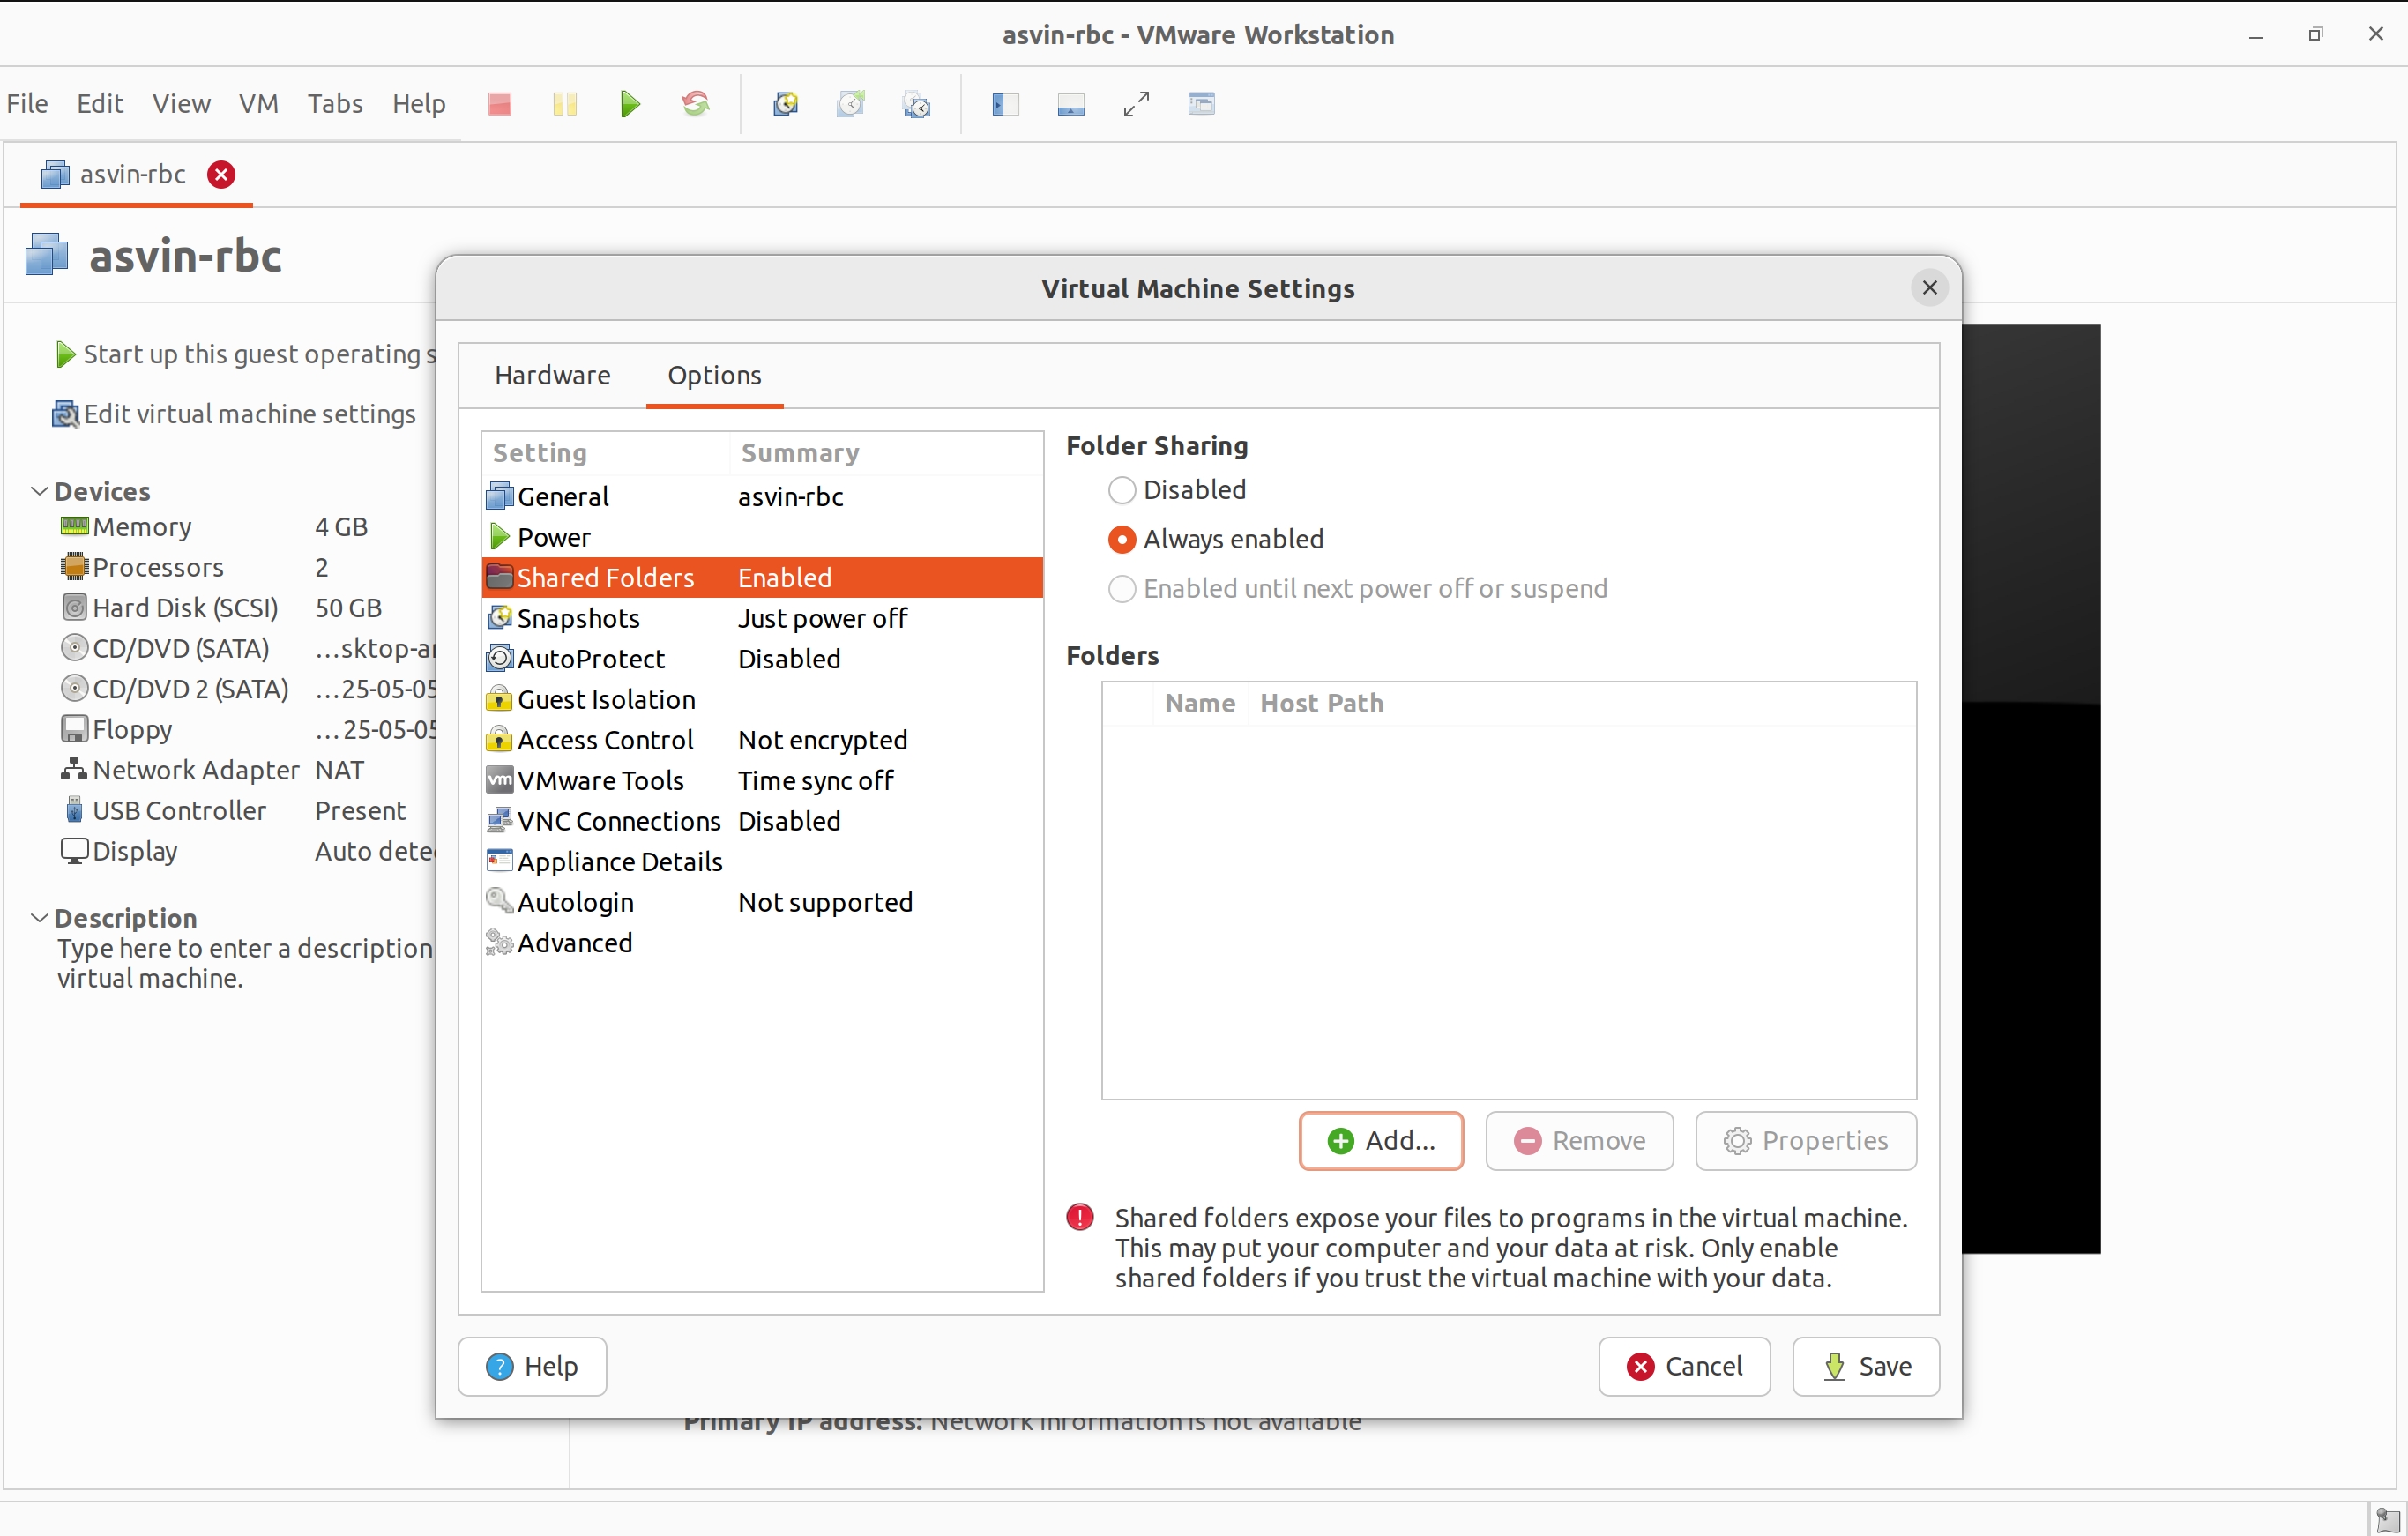
Task: Click Edit virtual machine settings link
Action: [x=234, y=414]
